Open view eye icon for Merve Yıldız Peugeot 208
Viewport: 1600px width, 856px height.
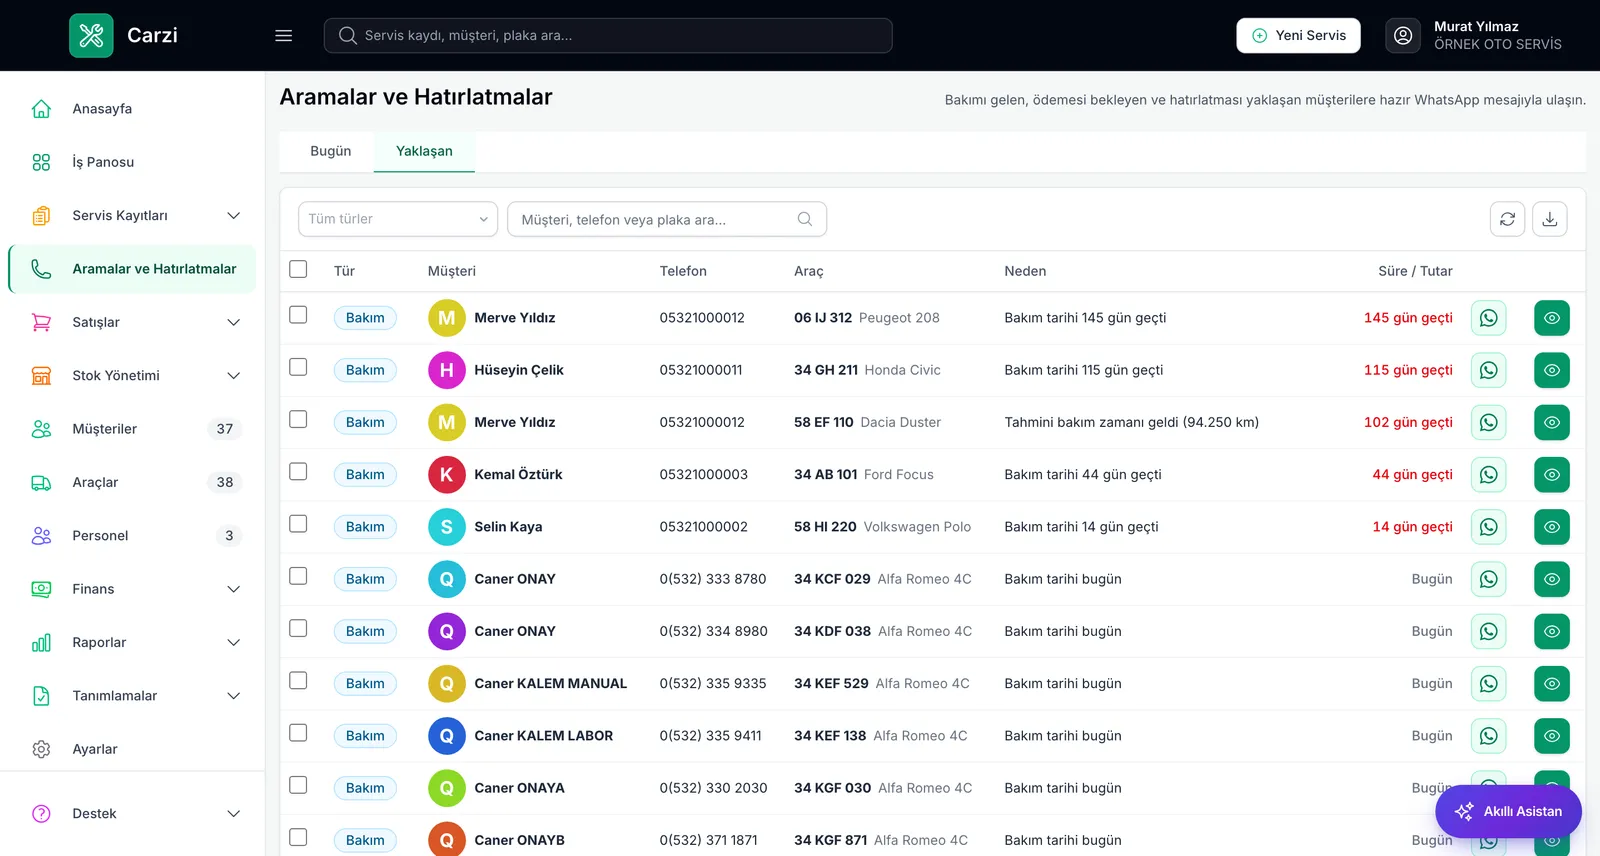[1551, 318]
